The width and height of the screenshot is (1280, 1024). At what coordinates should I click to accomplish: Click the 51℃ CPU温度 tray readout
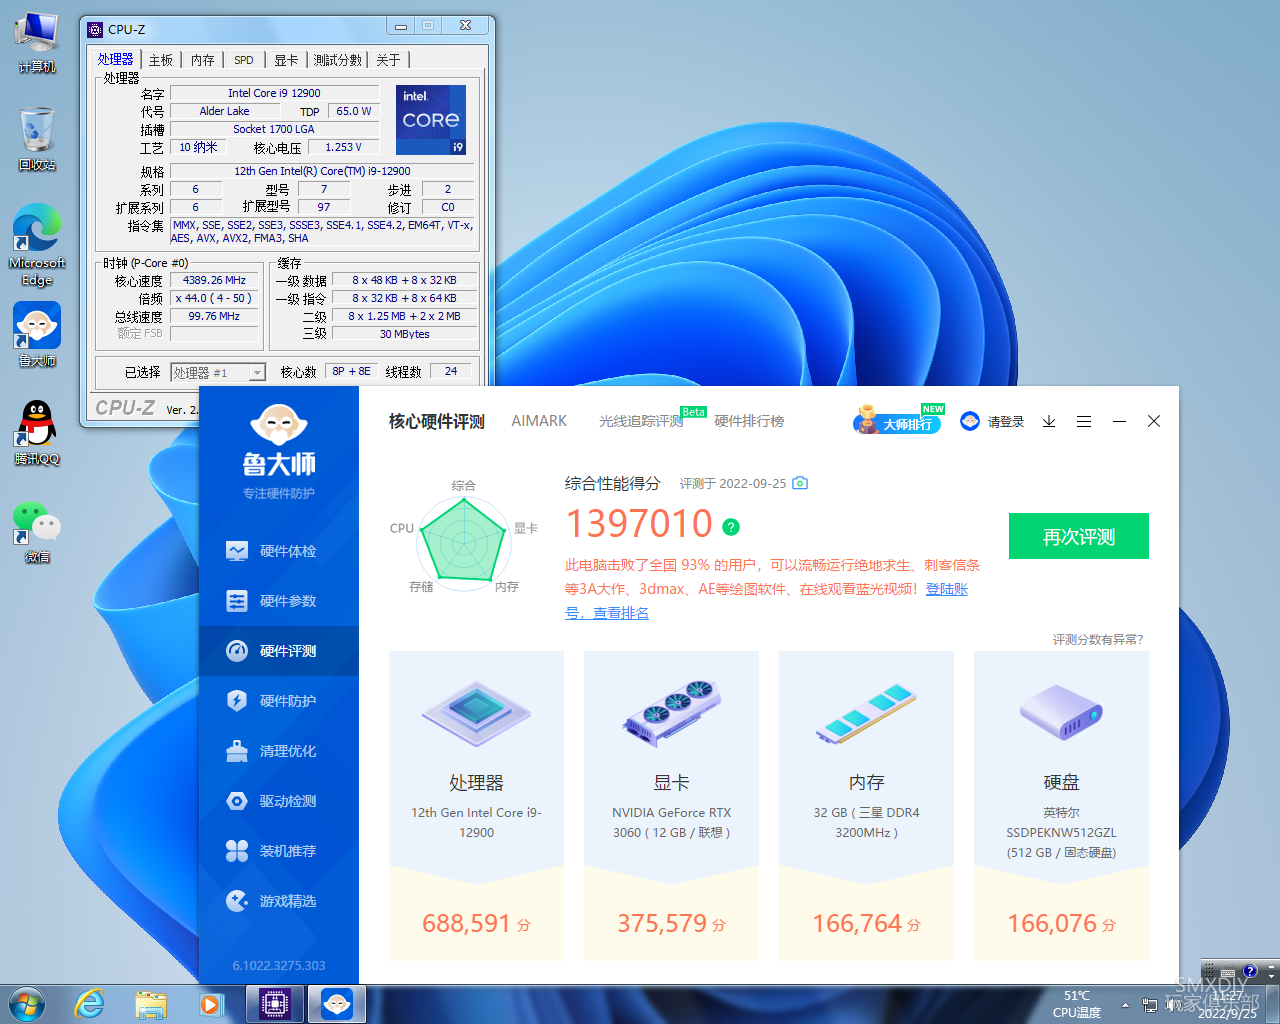[1077, 1004]
